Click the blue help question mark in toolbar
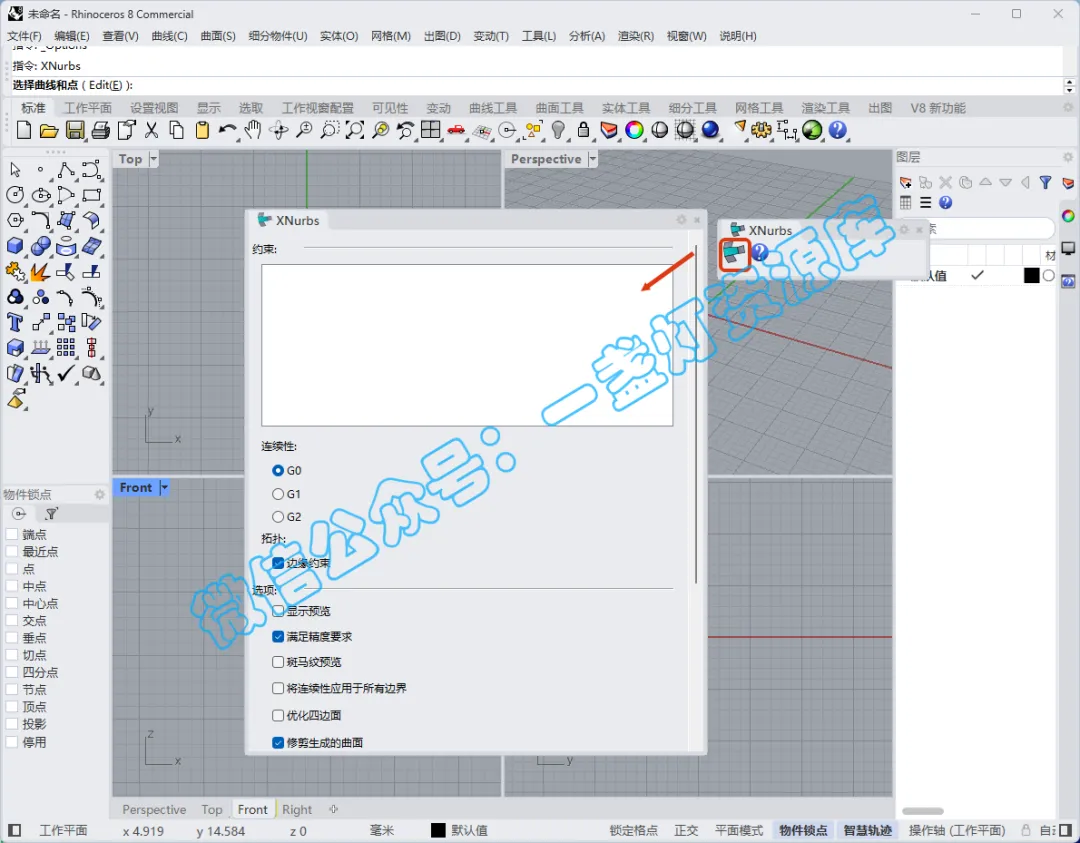This screenshot has width=1080, height=843. coord(838,129)
